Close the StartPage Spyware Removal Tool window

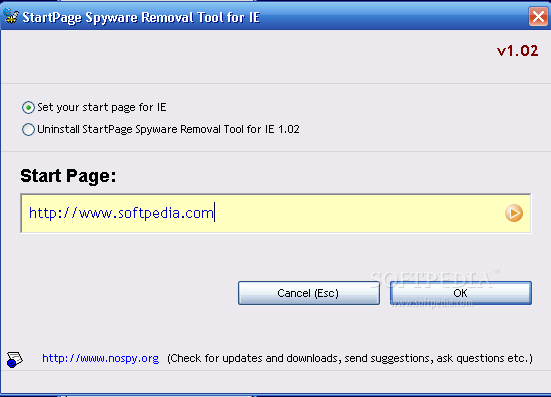coord(538,16)
